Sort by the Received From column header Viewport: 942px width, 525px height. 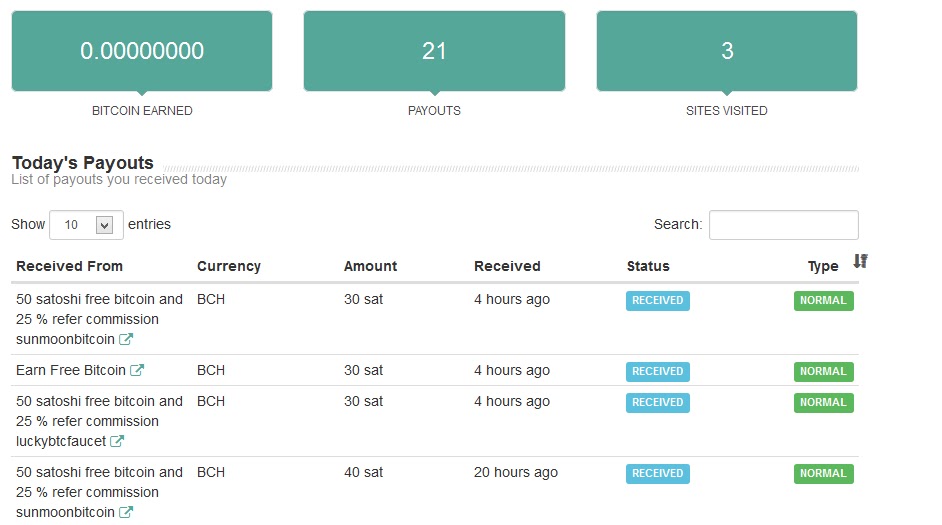70,266
